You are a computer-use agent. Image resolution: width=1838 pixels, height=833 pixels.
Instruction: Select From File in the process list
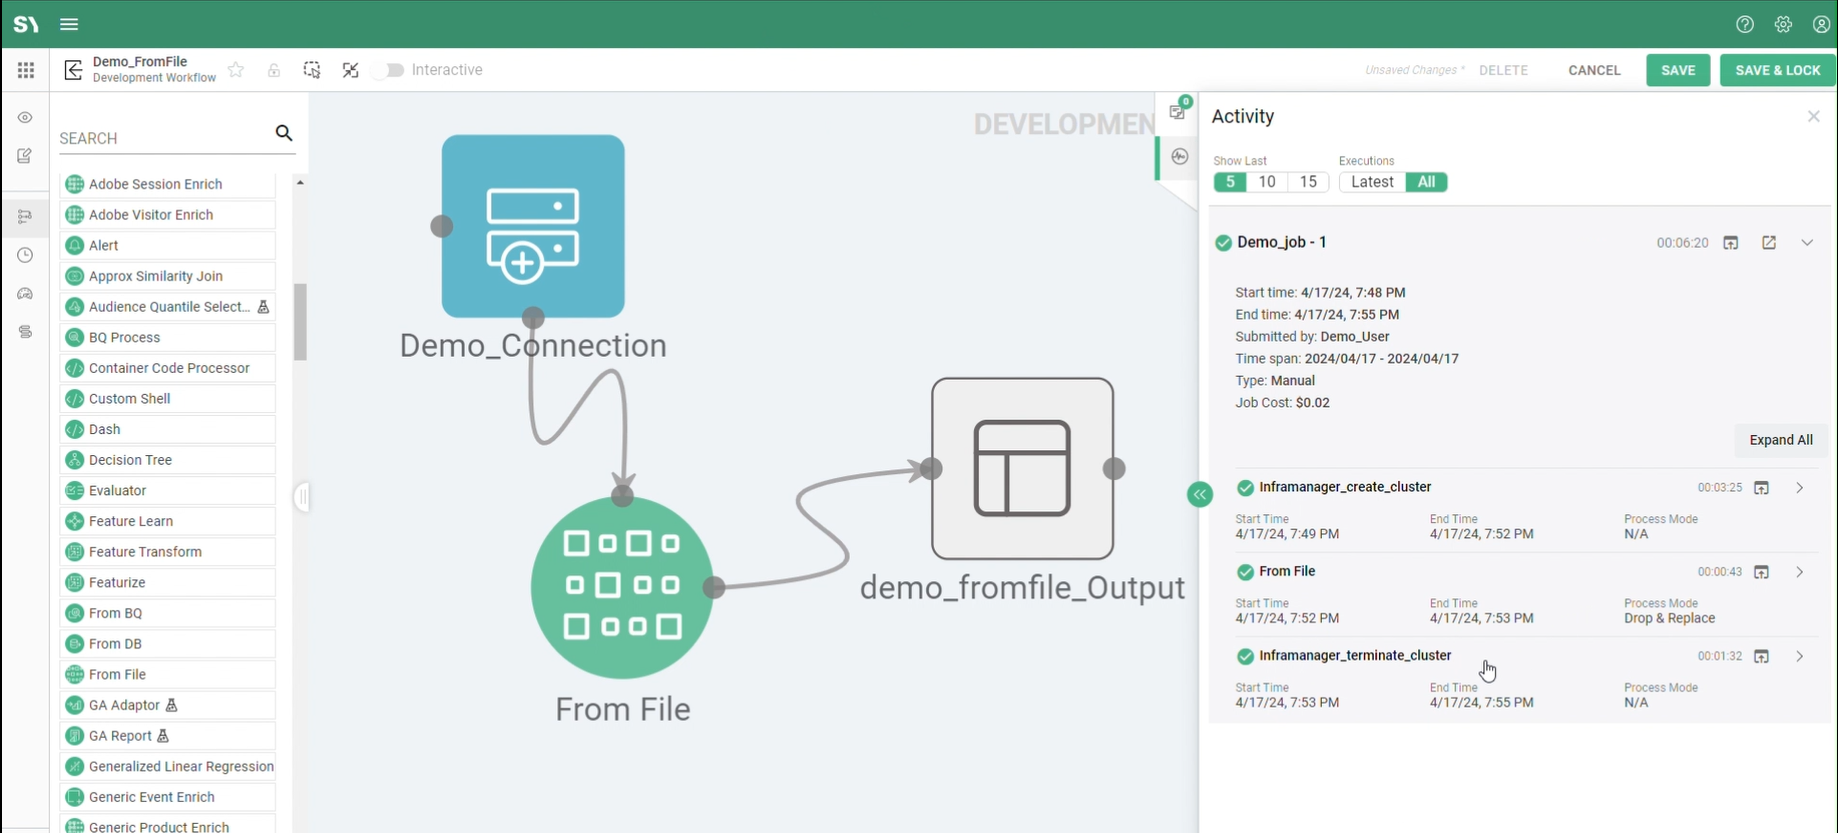(x=117, y=674)
